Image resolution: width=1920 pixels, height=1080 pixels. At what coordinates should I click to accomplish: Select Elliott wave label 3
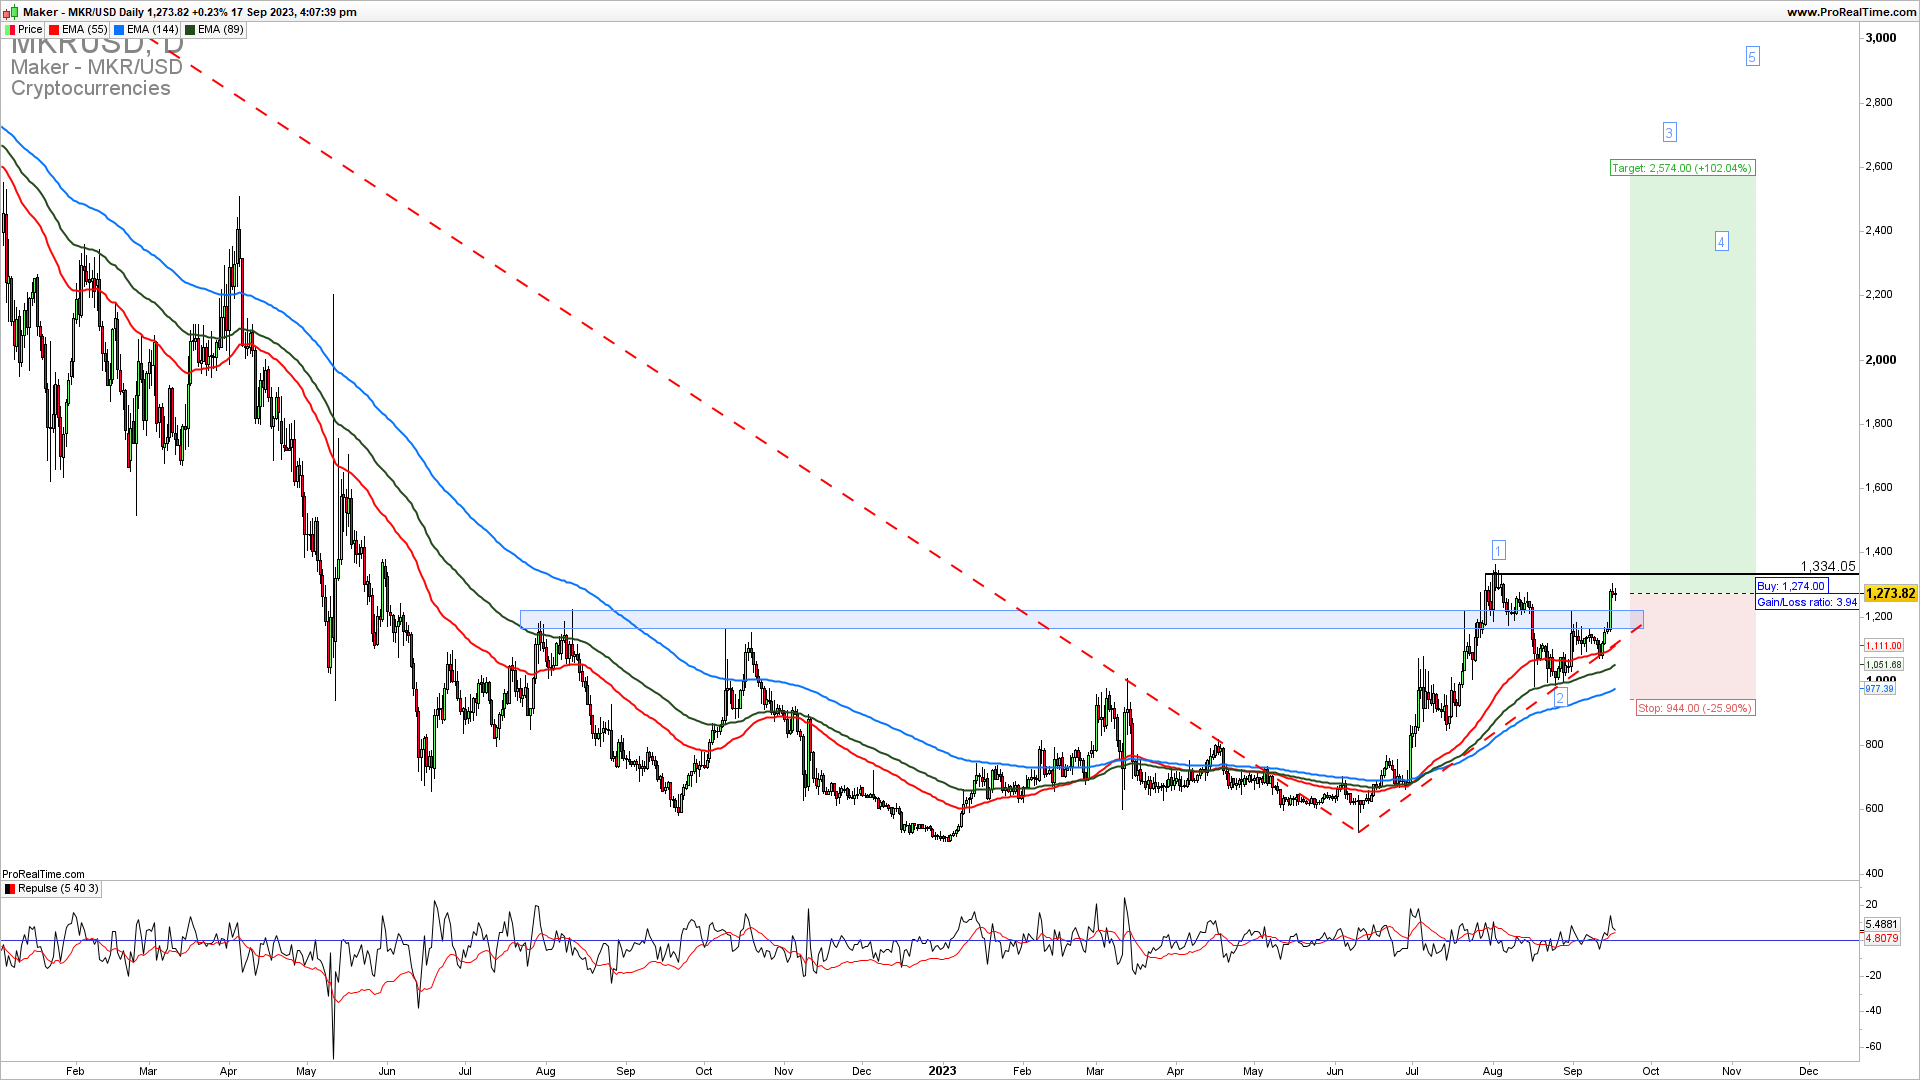pyautogui.click(x=1669, y=132)
